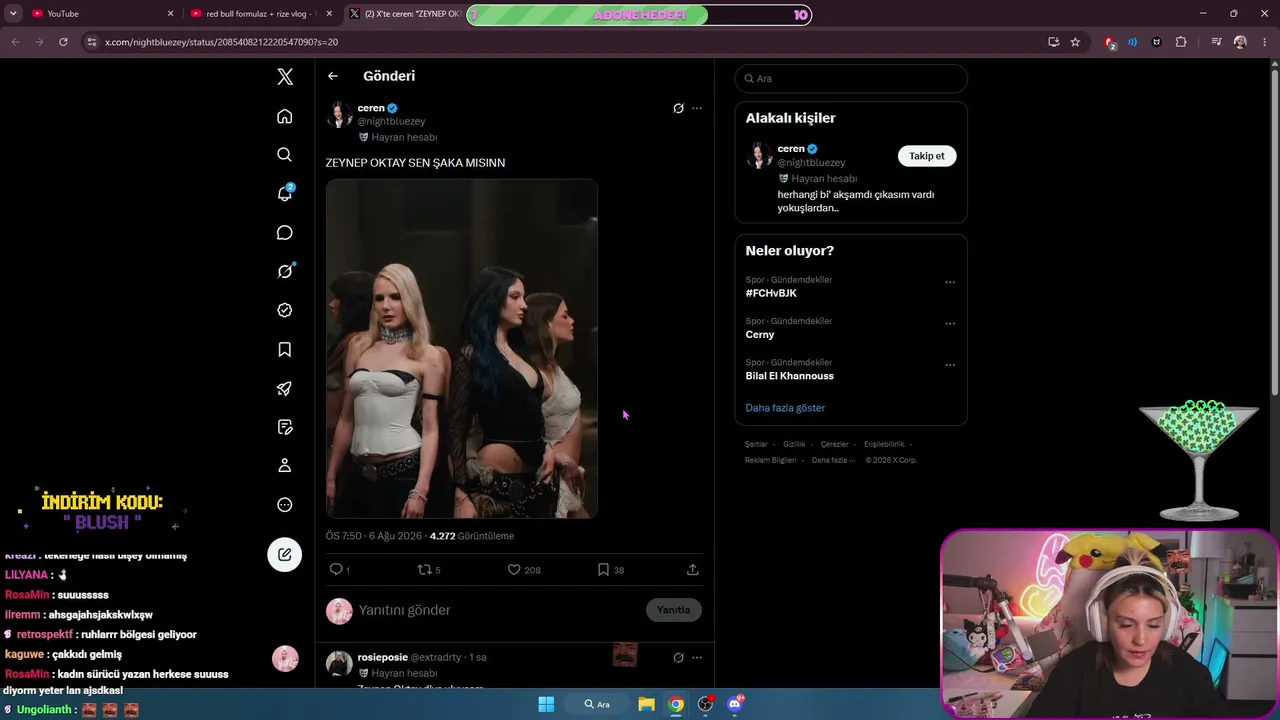
Task: Open the Windows Start menu
Action: [546, 704]
